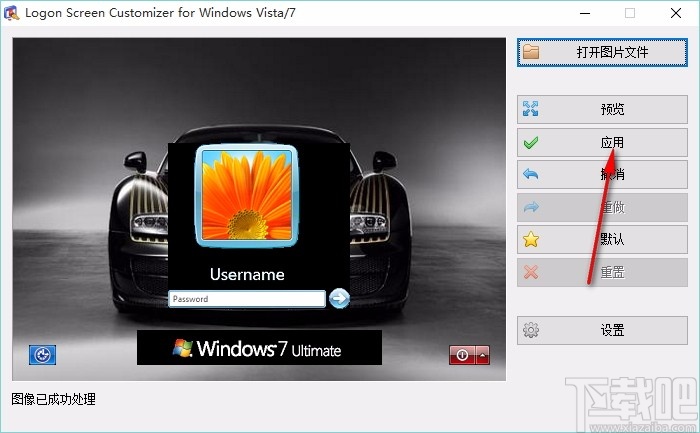Screen dimensions: 700x433
Task: Click the red power button in preview
Action: (462, 355)
